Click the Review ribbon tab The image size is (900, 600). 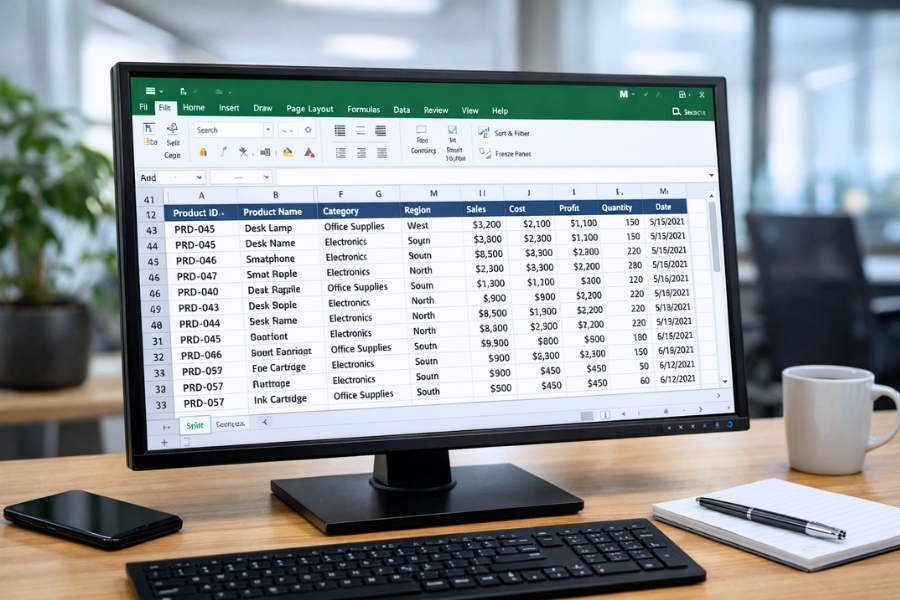point(438,110)
